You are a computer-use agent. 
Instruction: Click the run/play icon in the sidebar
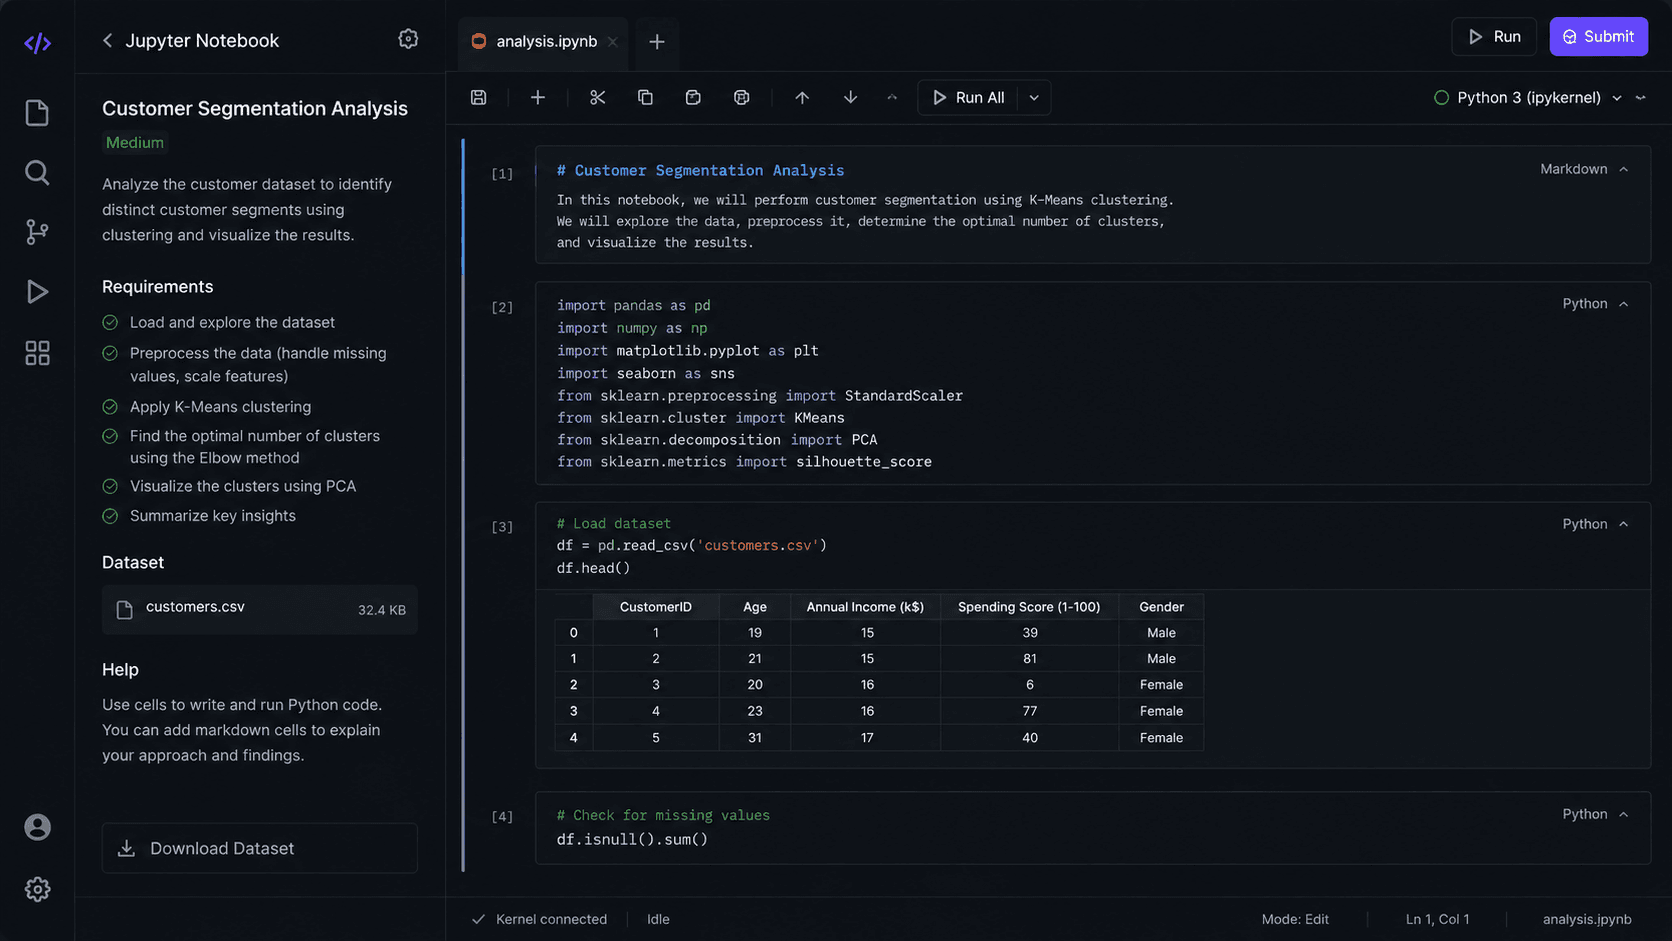37,292
